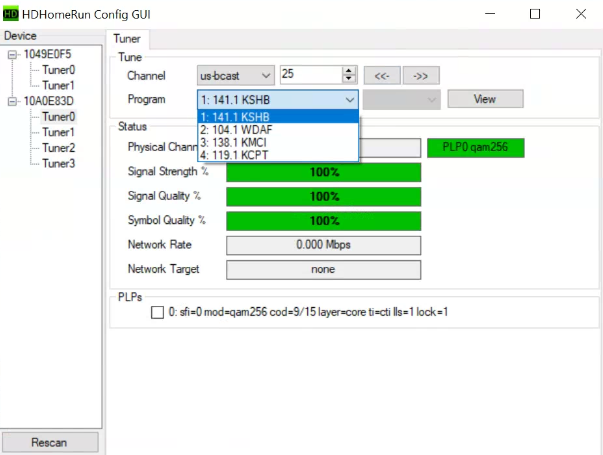Increase channel number with up arrow
The height and width of the screenshot is (455, 603).
pyautogui.click(x=348, y=71)
